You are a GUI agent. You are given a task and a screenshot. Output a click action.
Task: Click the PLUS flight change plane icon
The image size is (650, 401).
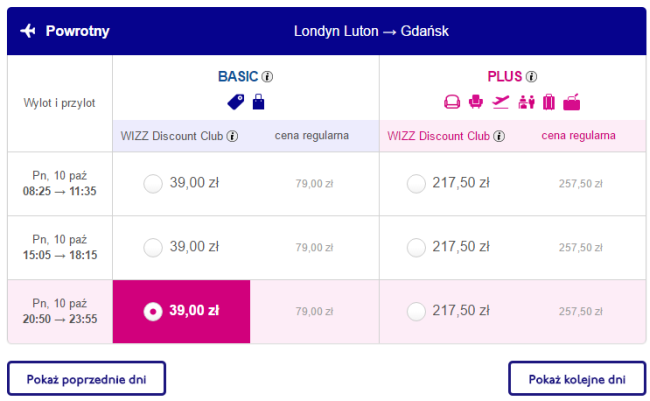click(501, 102)
